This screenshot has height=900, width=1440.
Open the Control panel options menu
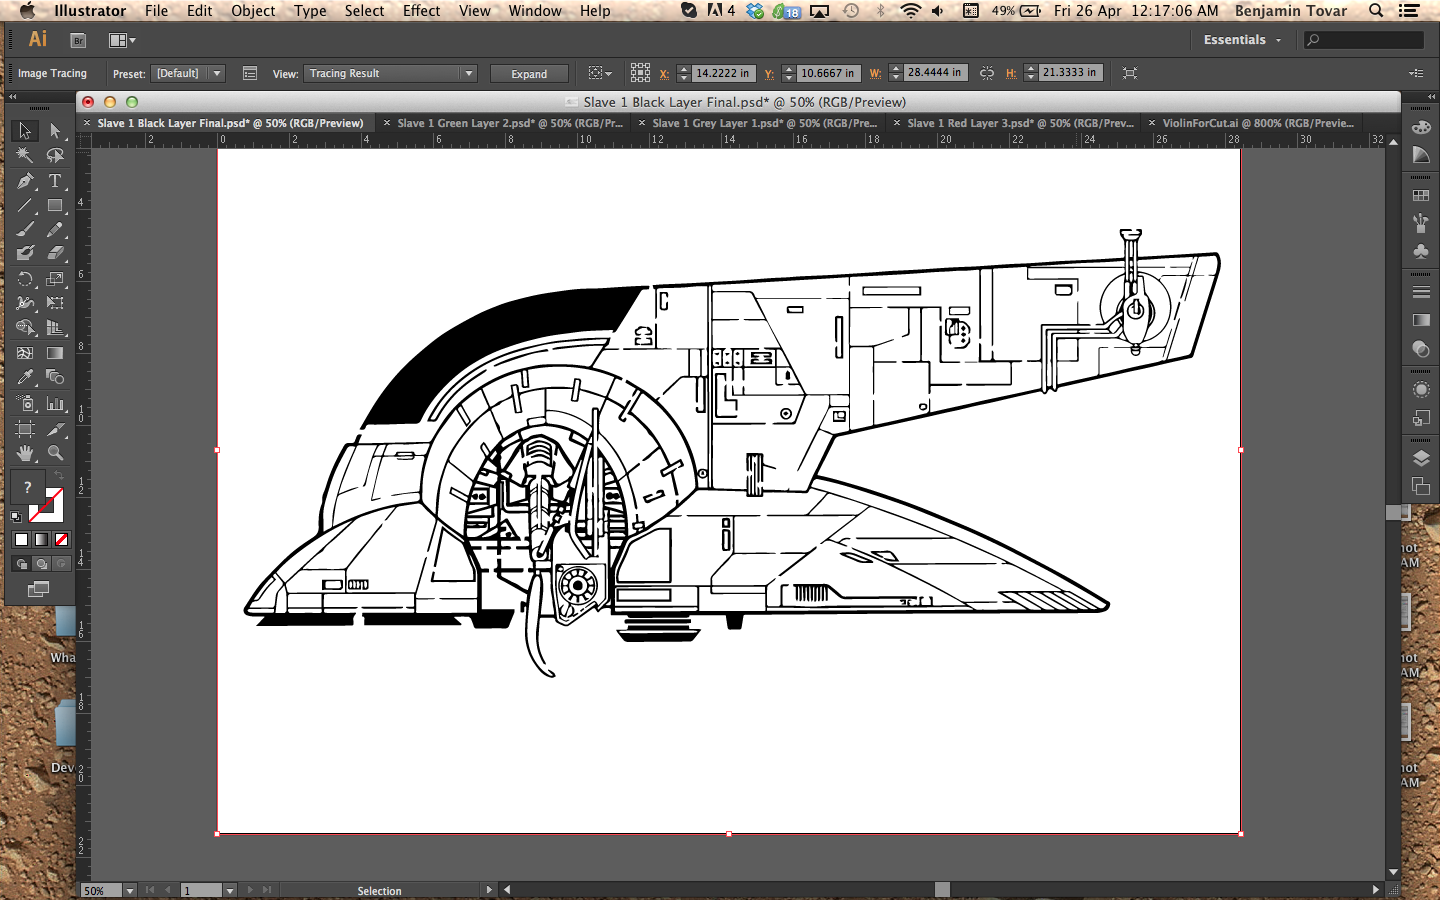[1416, 73]
